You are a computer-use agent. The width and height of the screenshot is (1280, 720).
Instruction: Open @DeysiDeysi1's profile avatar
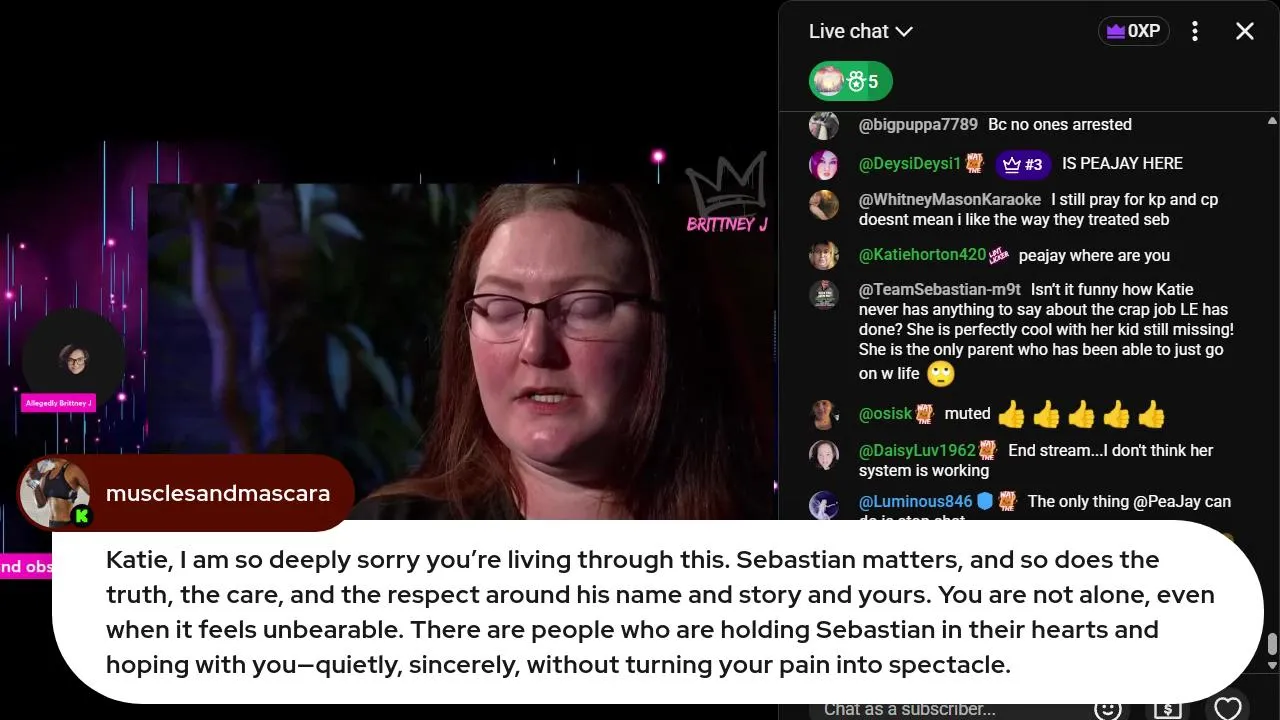click(x=824, y=164)
